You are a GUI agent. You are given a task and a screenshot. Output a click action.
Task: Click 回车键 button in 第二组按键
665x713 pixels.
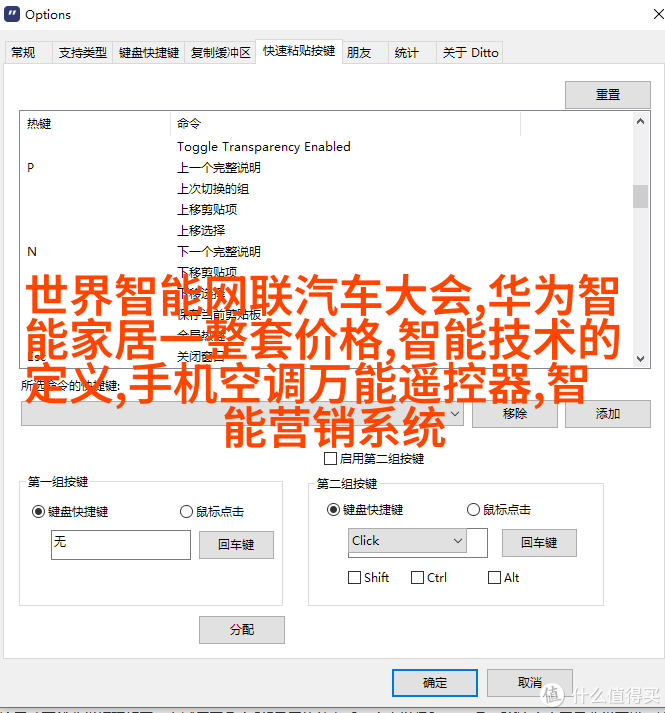(x=539, y=542)
